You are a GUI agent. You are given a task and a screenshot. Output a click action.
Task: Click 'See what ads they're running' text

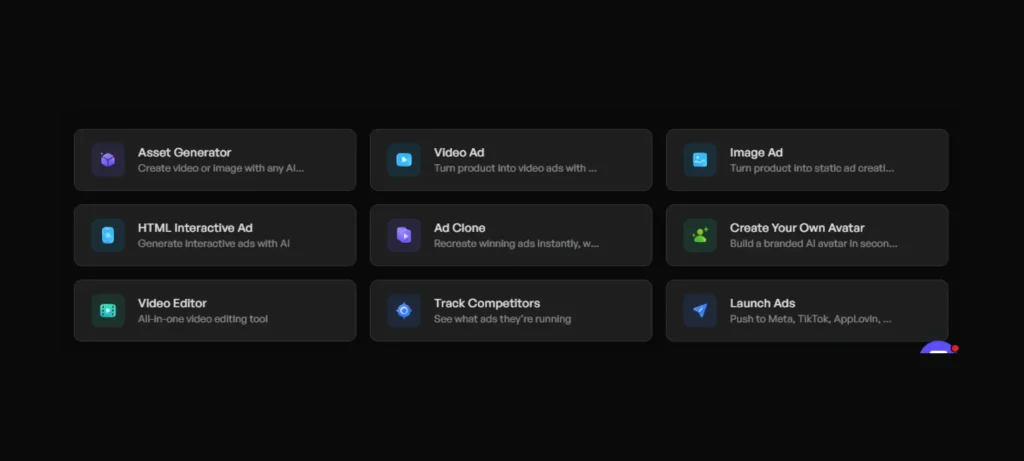[x=503, y=319]
